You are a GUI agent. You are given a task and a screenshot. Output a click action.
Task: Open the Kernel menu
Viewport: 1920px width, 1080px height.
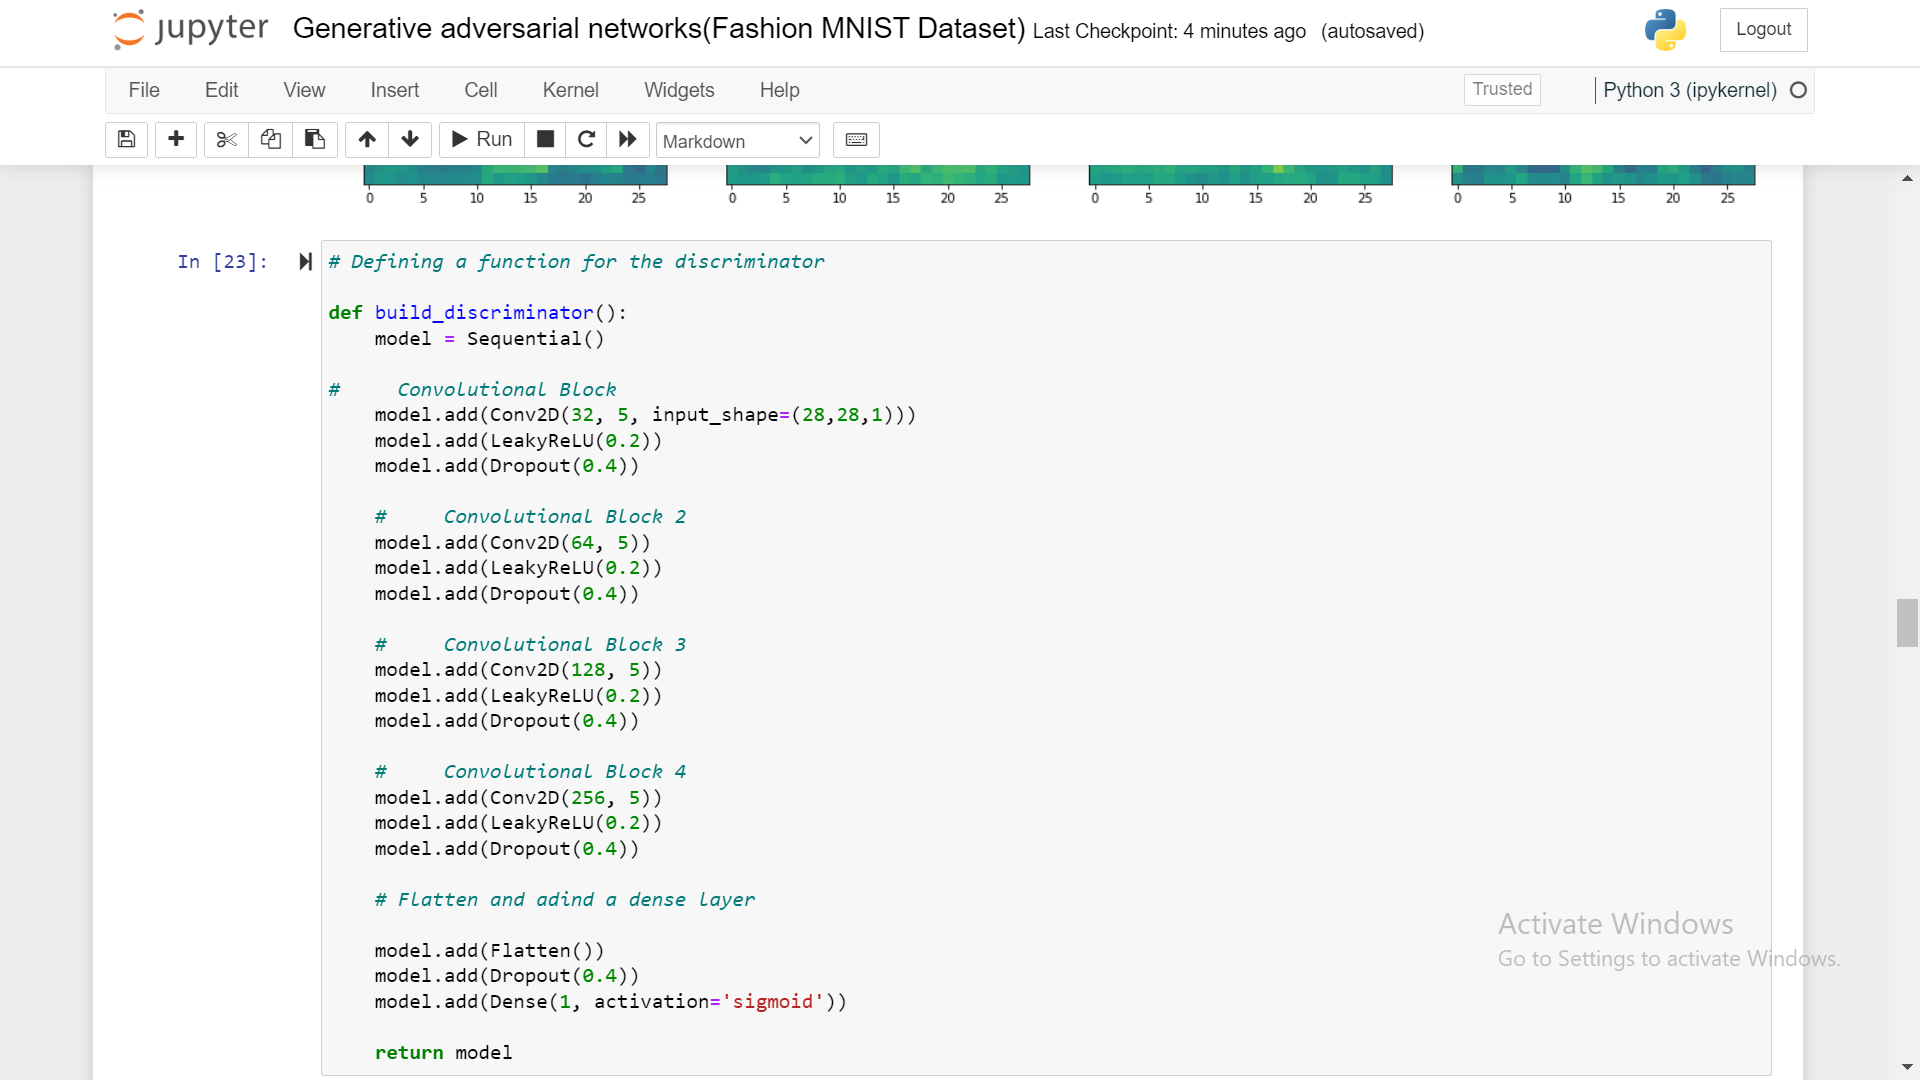570,90
